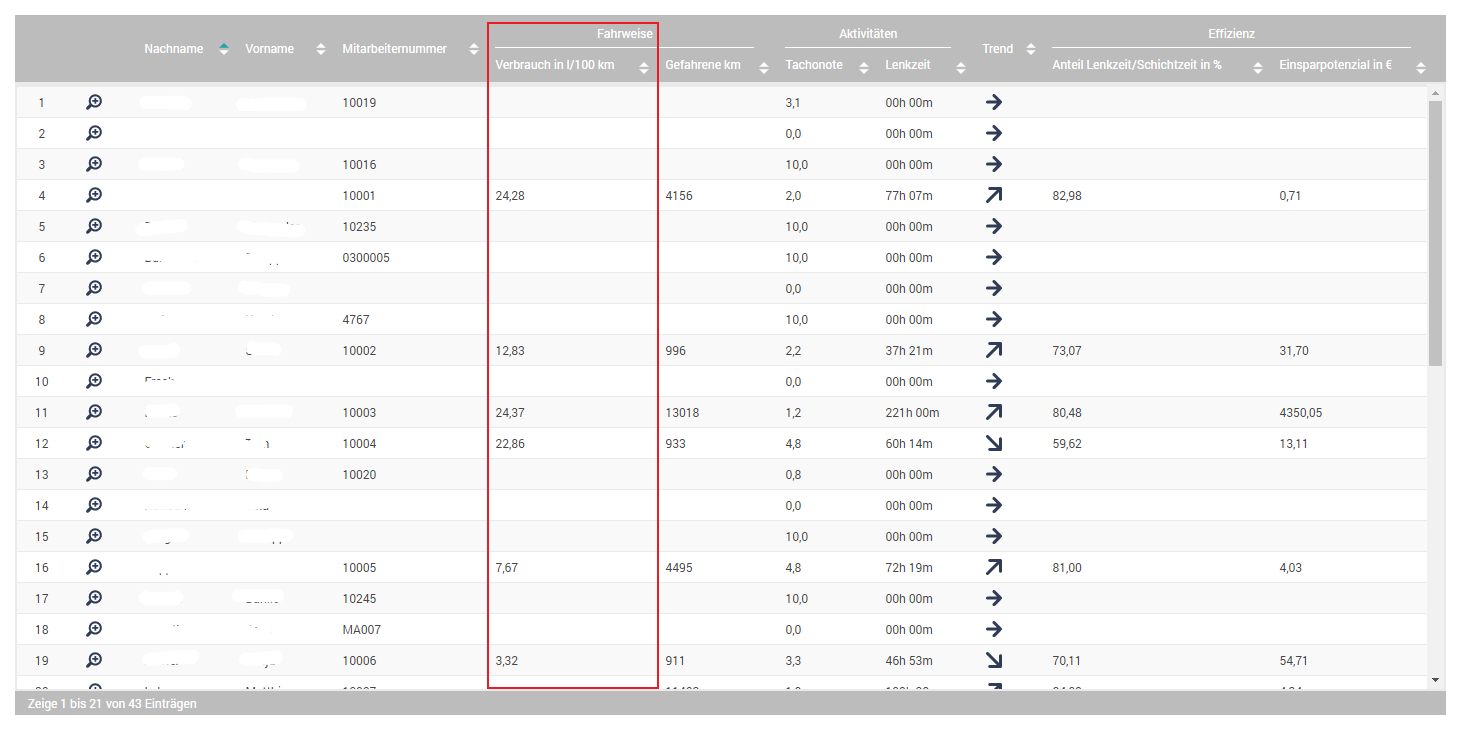
Task: Click the scrollbar down arrow
Action: point(1435,680)
